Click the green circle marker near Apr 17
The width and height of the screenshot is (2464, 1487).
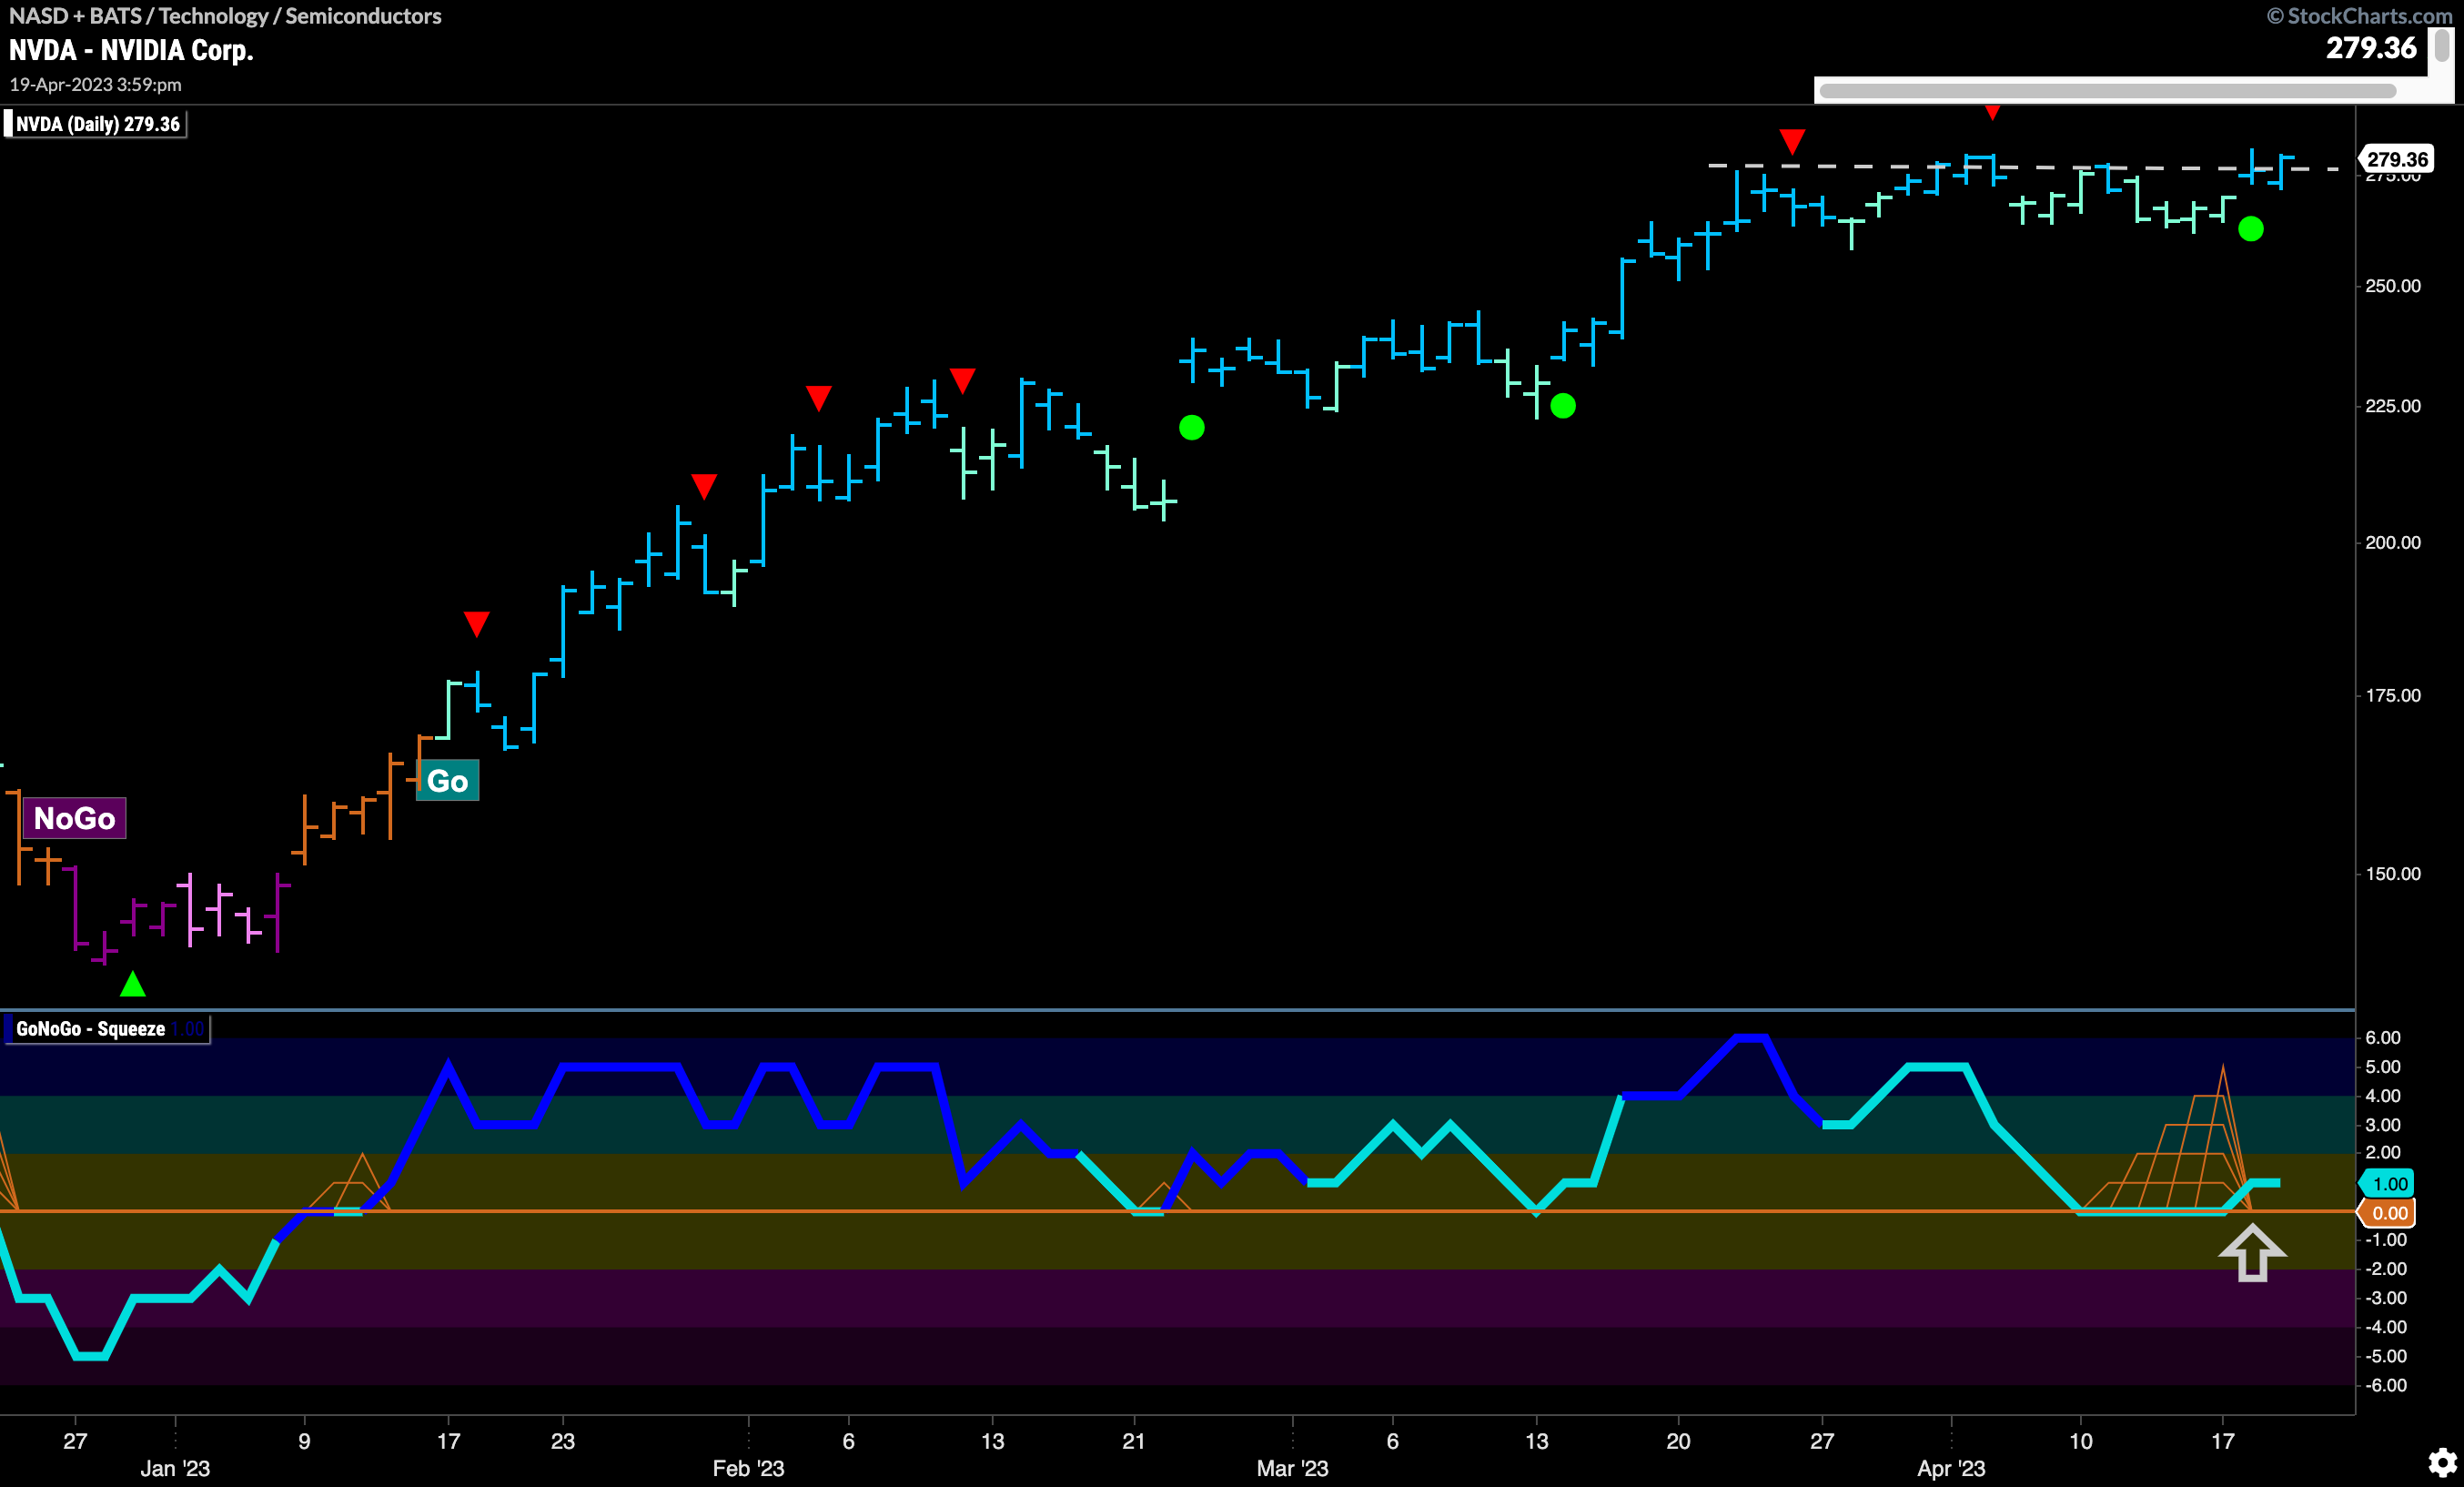pos(2251,229)
